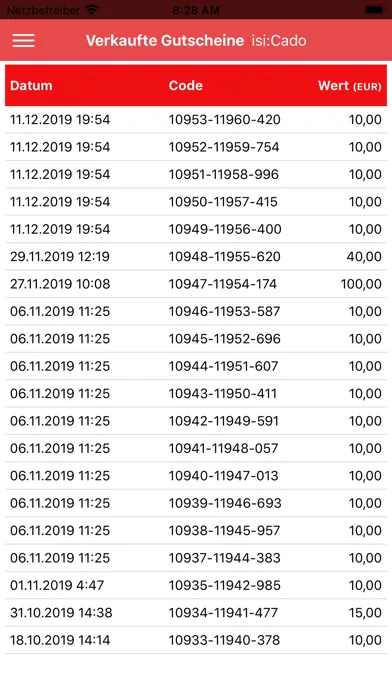Open voucher 10953-11960-420
The image size is (392, 696).
click(x=196, y=120)
